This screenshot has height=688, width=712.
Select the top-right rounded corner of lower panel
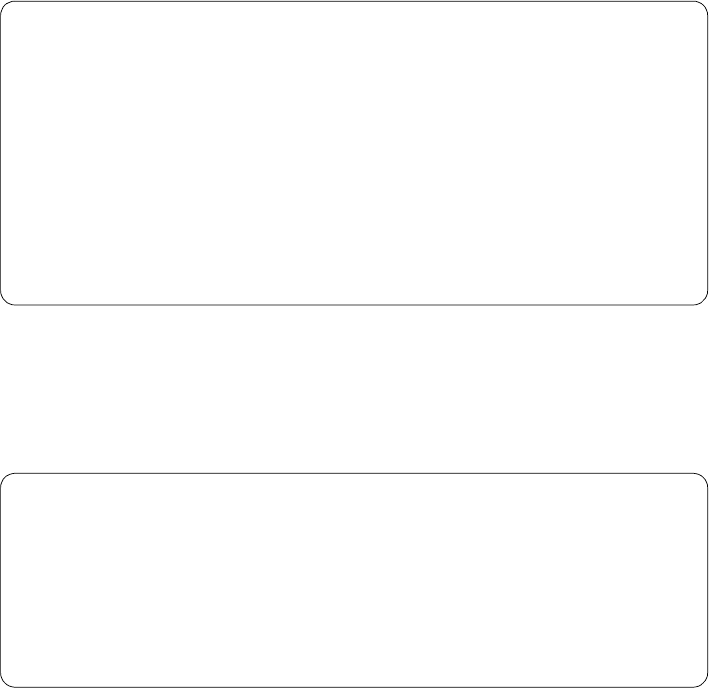[x=702, y=479]
